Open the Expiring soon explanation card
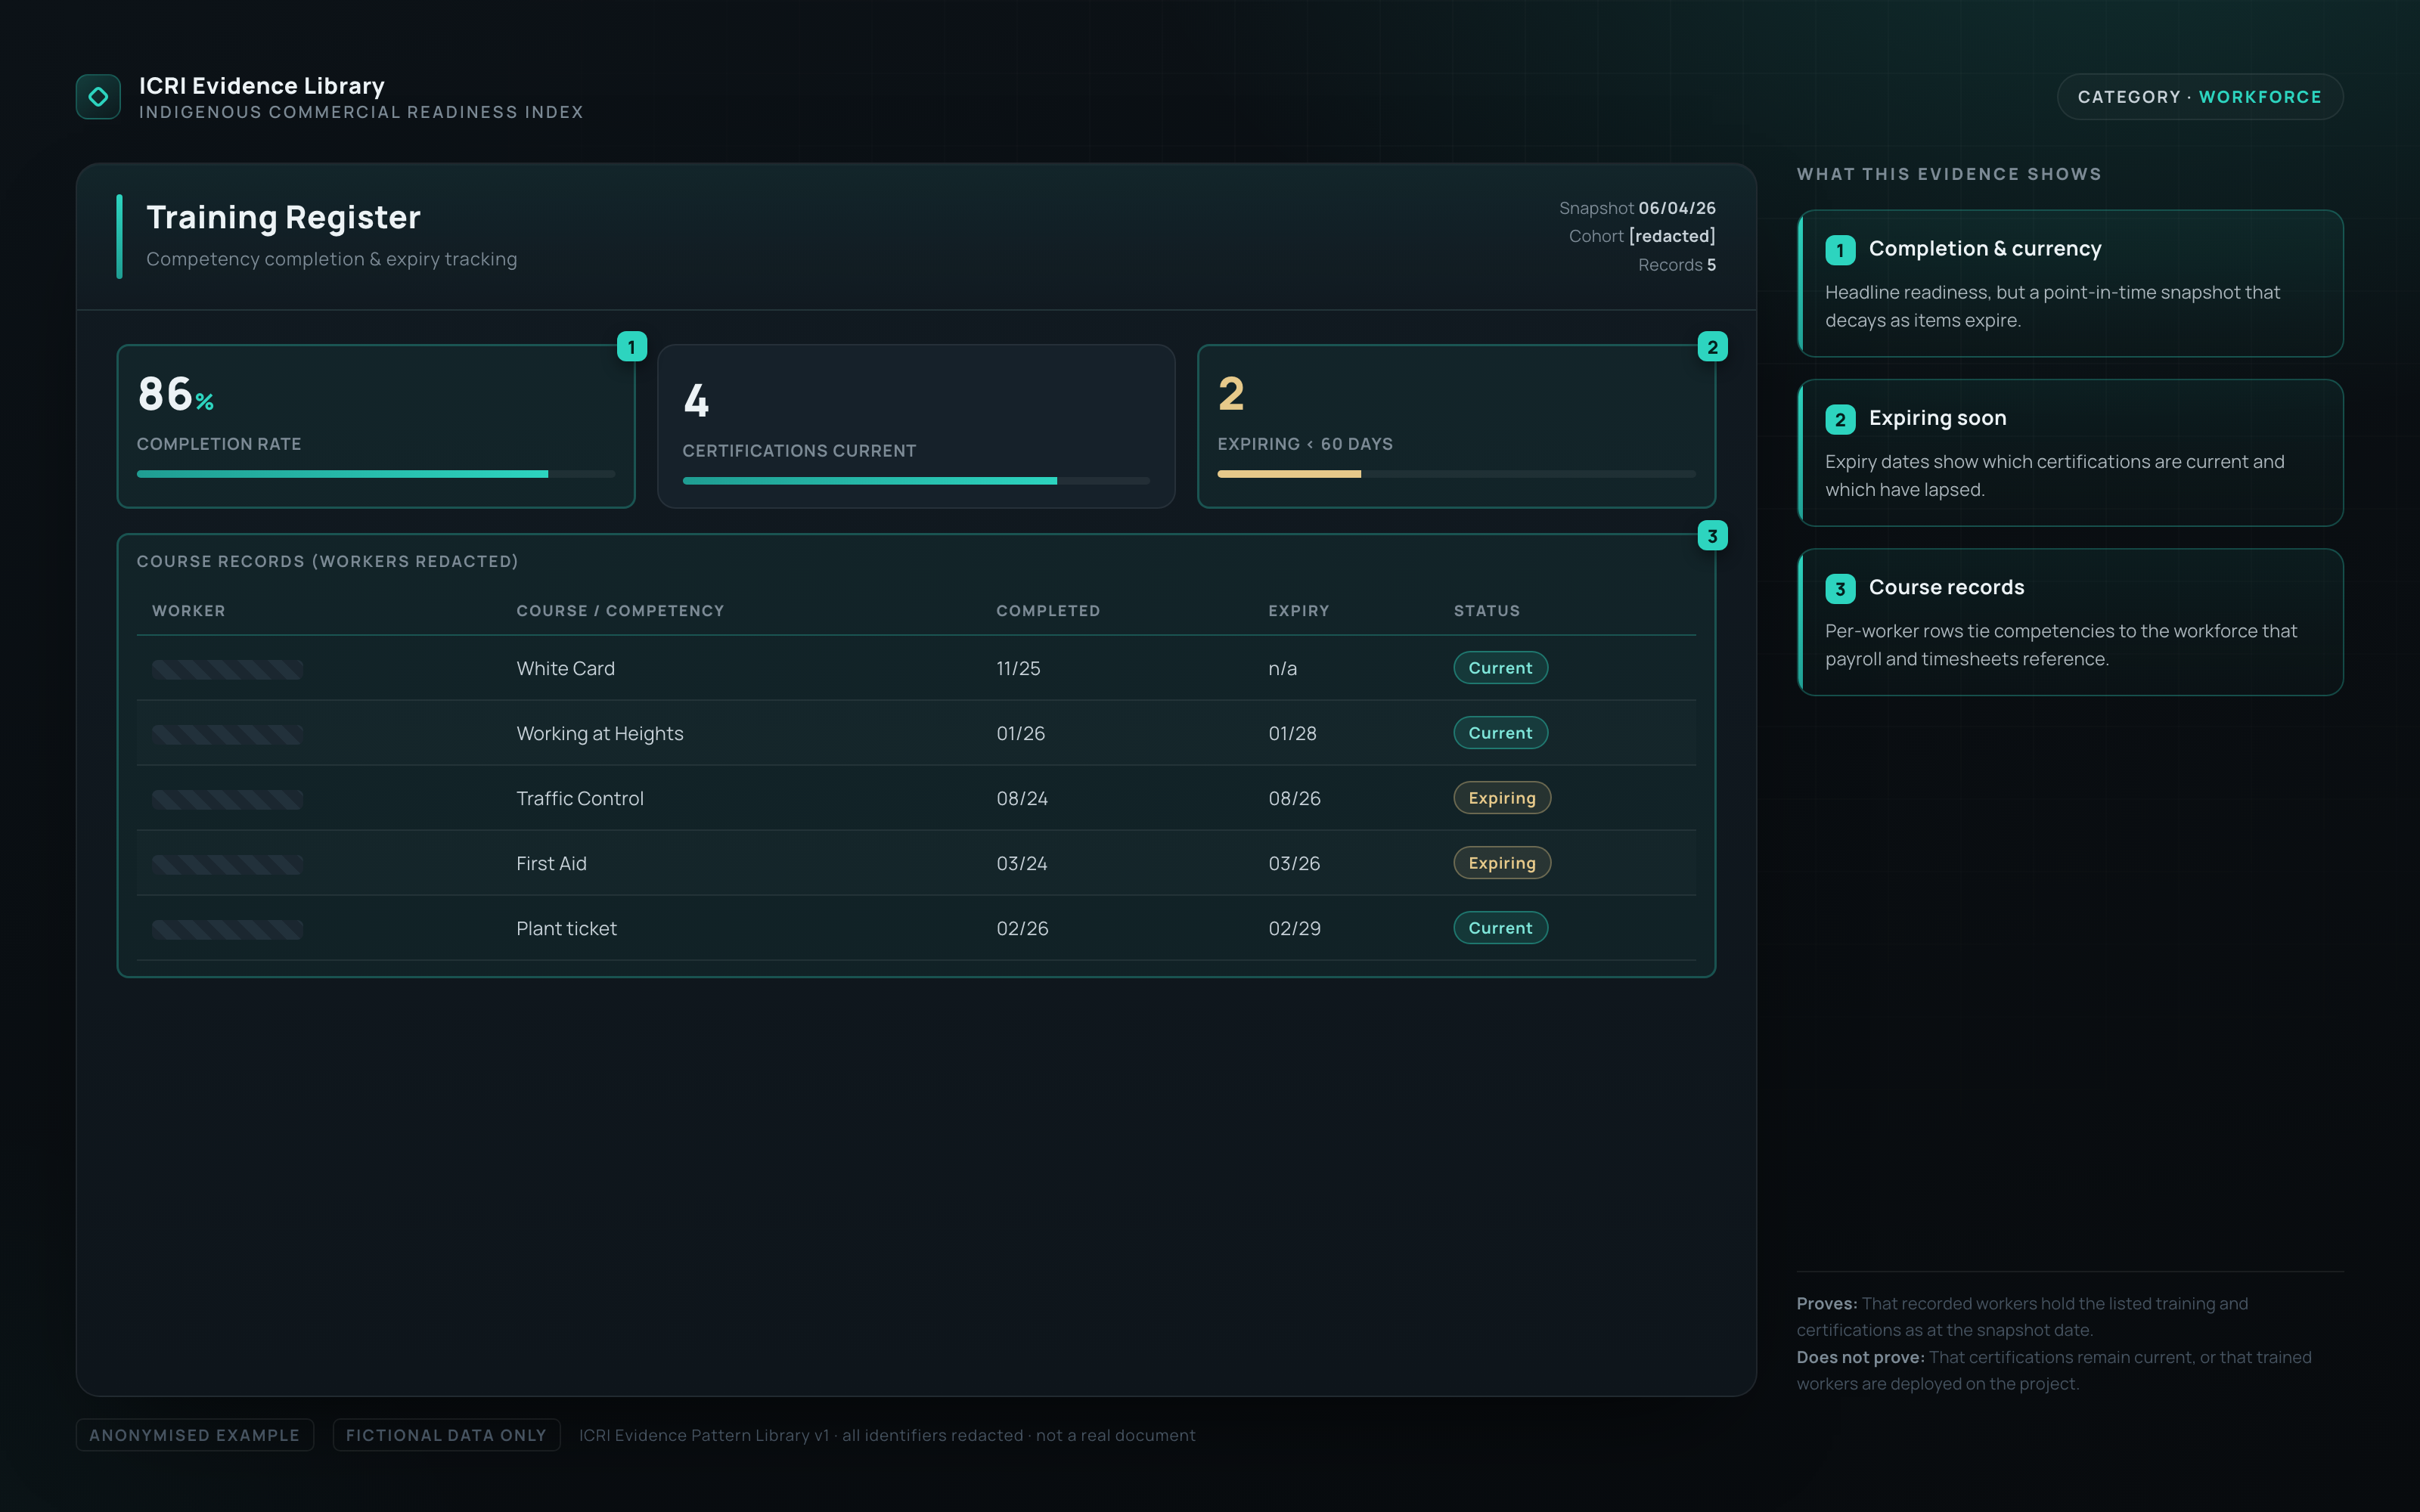The image size is (2420, 1512). click(x=2070, y=452)
